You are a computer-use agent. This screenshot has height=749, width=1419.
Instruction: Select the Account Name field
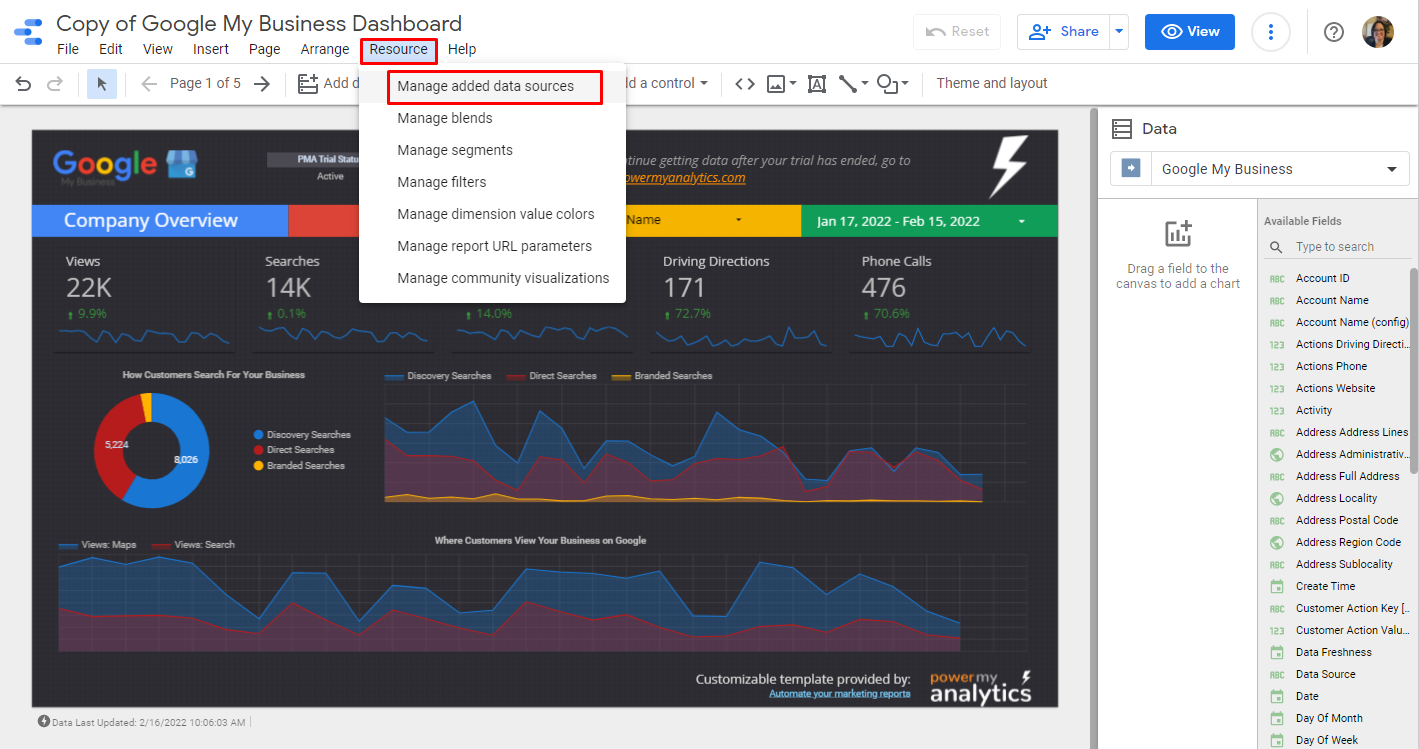[x=1332, y=300]
